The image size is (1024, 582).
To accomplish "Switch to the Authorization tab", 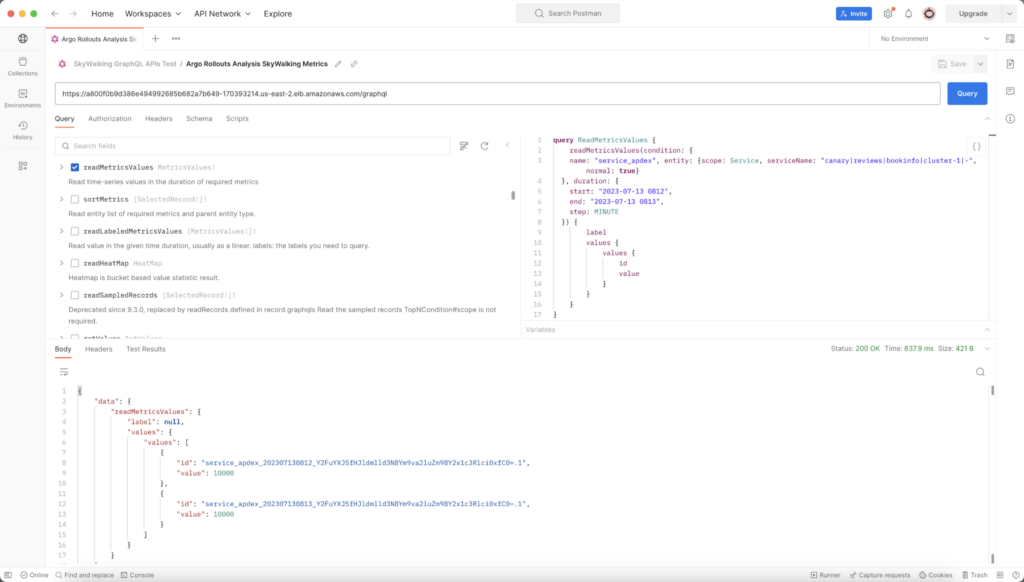I will tap(110, 118).
